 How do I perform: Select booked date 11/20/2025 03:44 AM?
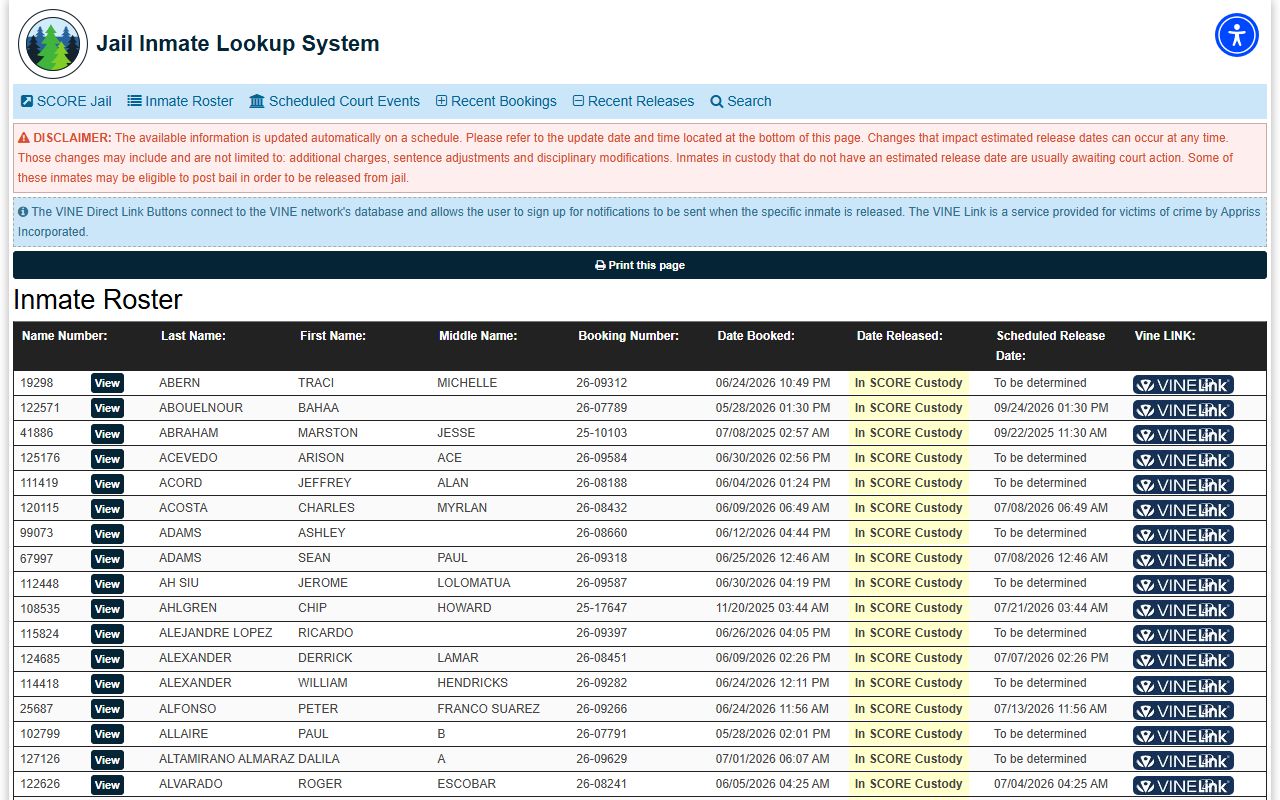(772, 608)
